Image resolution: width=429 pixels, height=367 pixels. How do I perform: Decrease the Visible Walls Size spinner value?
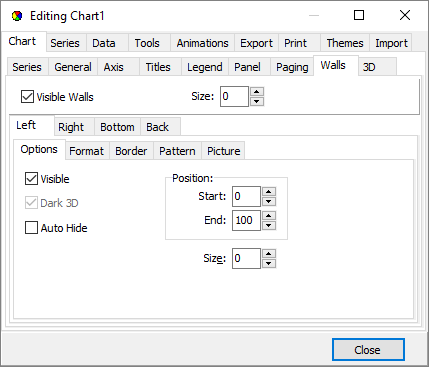(x=257, y=101)
